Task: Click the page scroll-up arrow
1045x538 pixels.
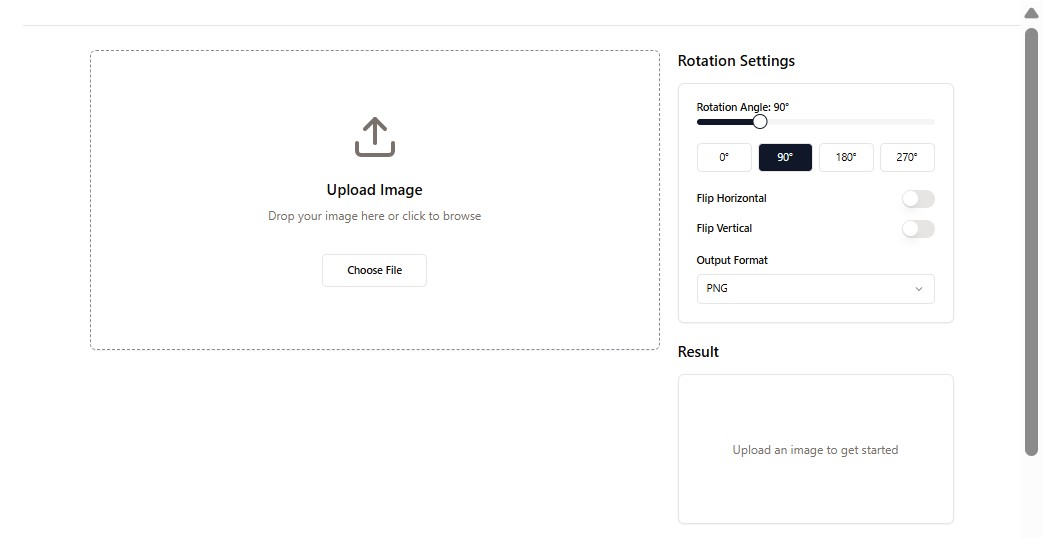Action: click(x=1031, y=13)
